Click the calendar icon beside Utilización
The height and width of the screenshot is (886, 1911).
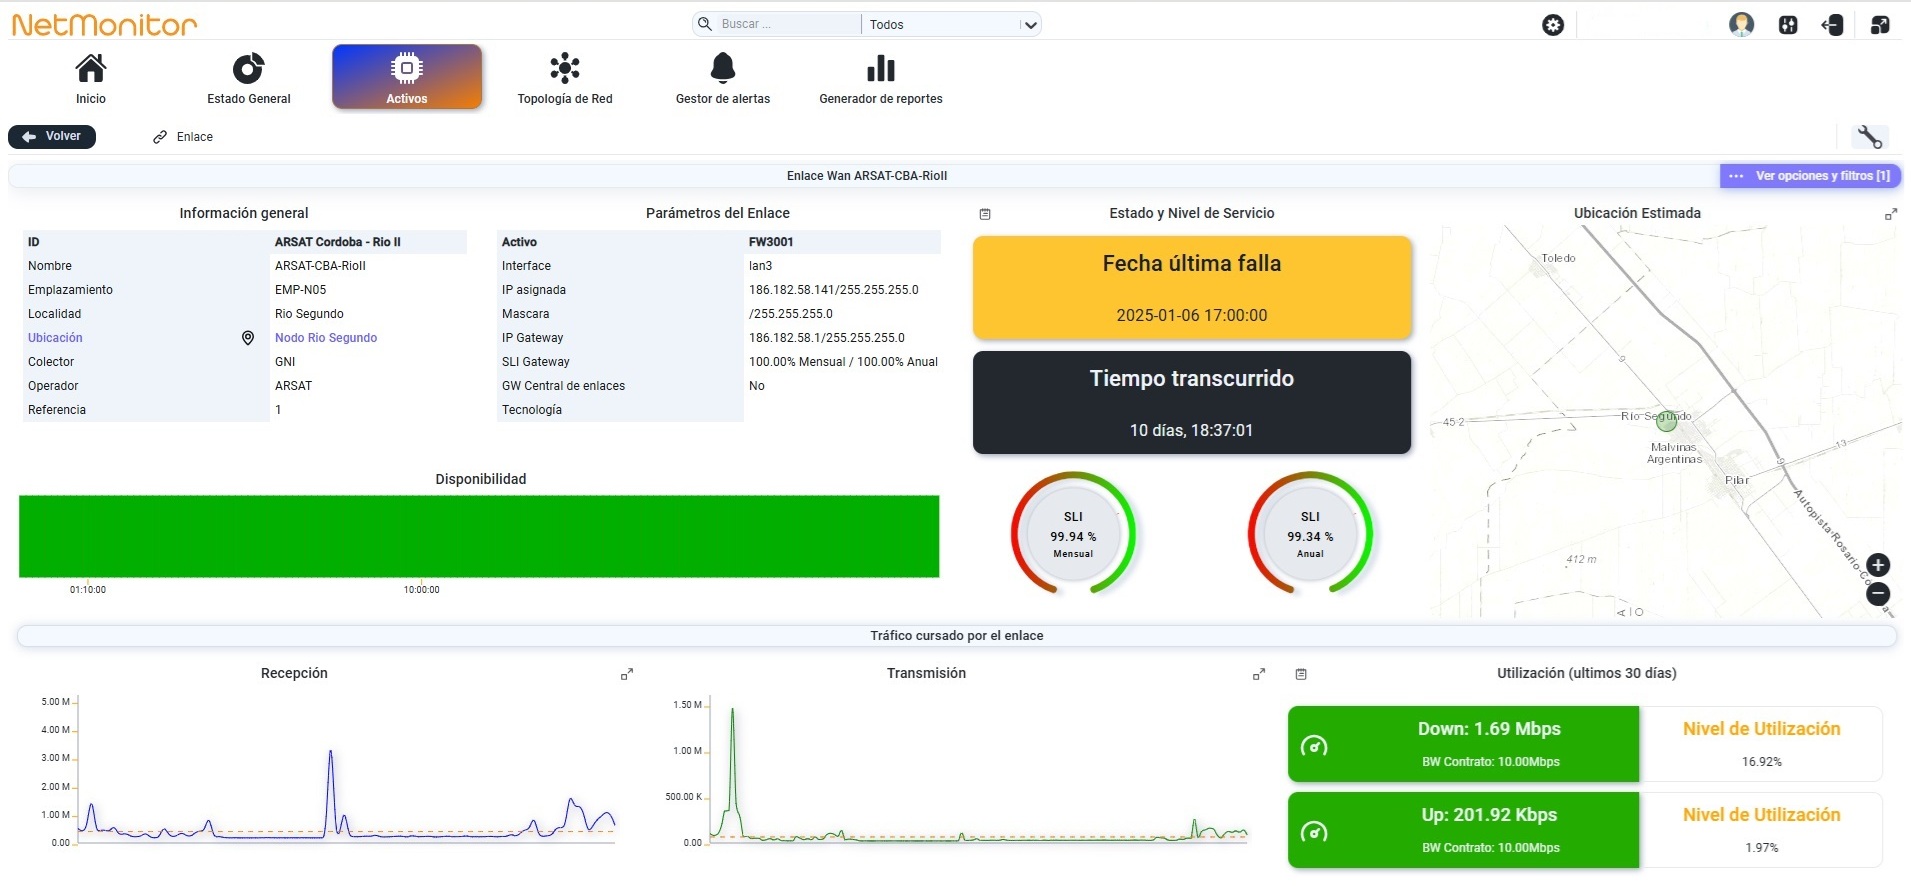1301,675
